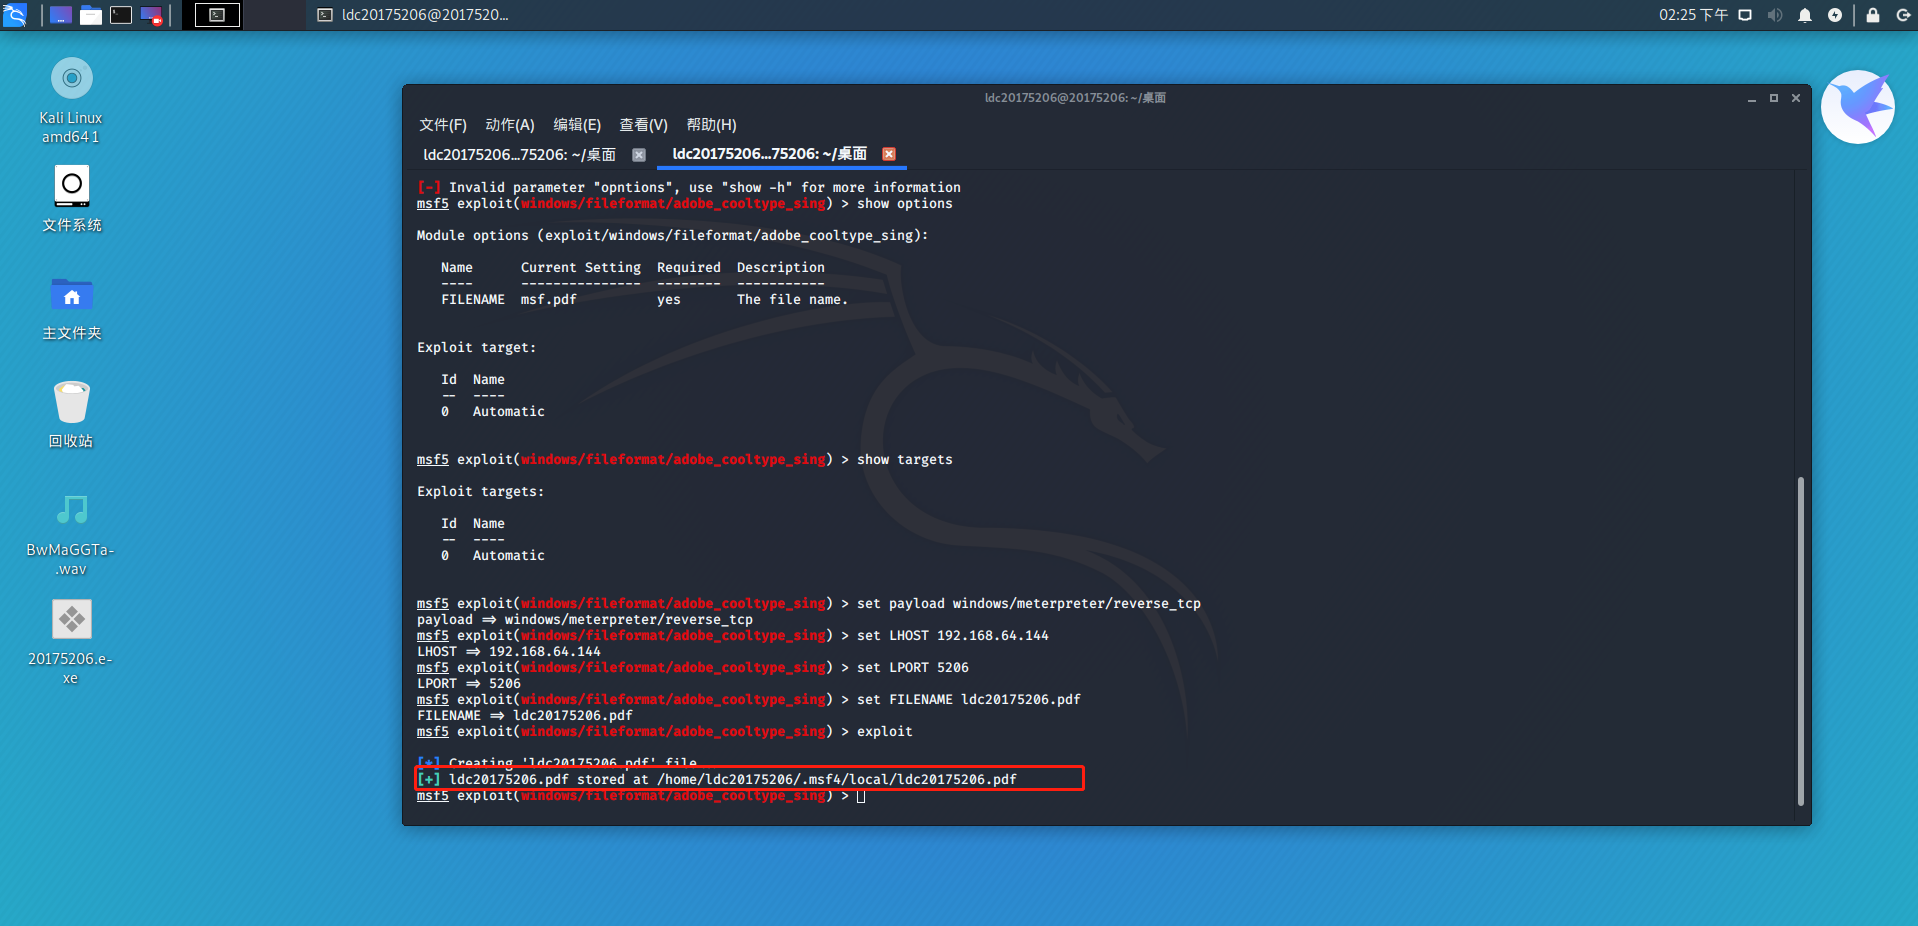Maximize the terminal window
This screenshot has height=926, width=1918.
tap(1774, 98)
